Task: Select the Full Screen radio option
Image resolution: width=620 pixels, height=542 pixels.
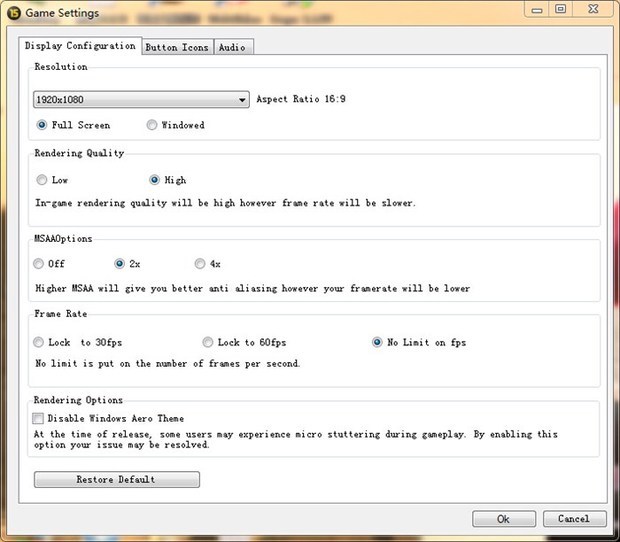Action: [42, 126]
